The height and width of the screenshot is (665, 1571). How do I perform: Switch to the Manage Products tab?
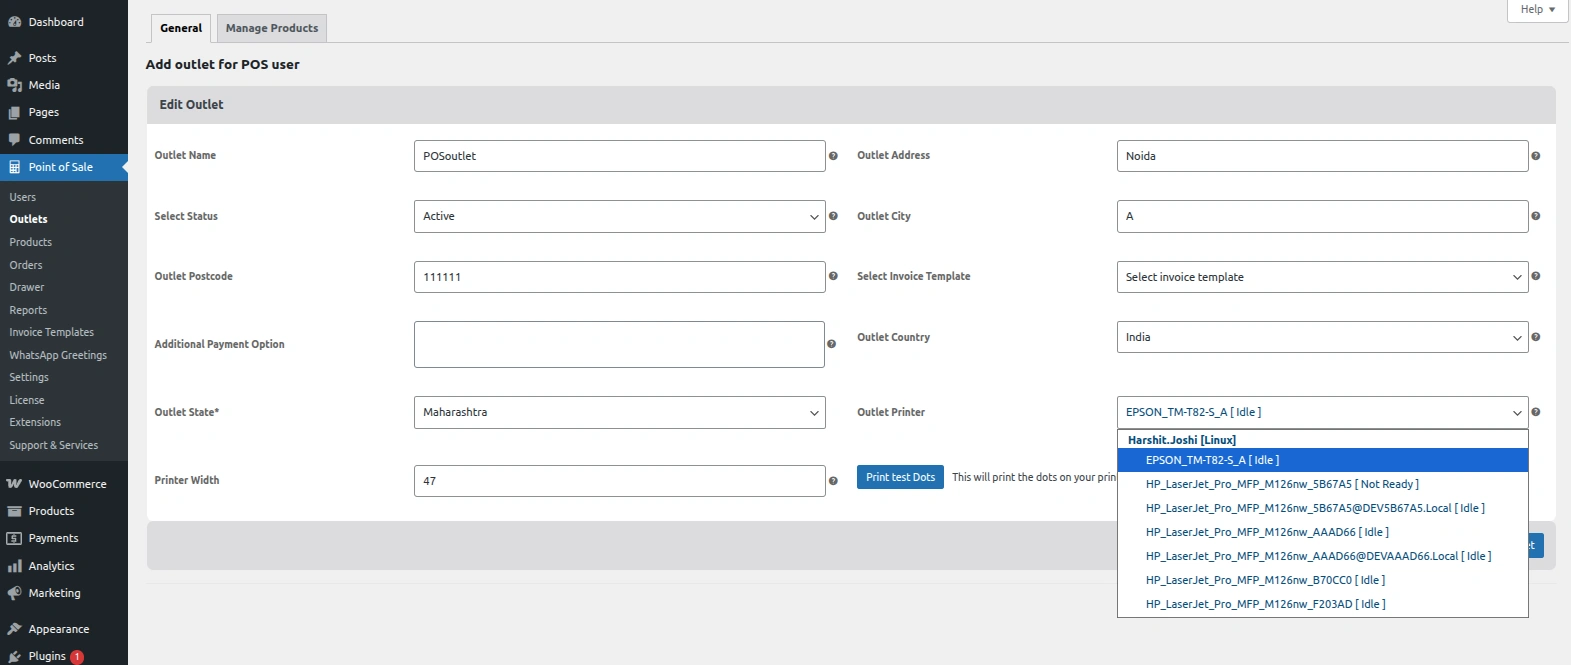point(272,28)
